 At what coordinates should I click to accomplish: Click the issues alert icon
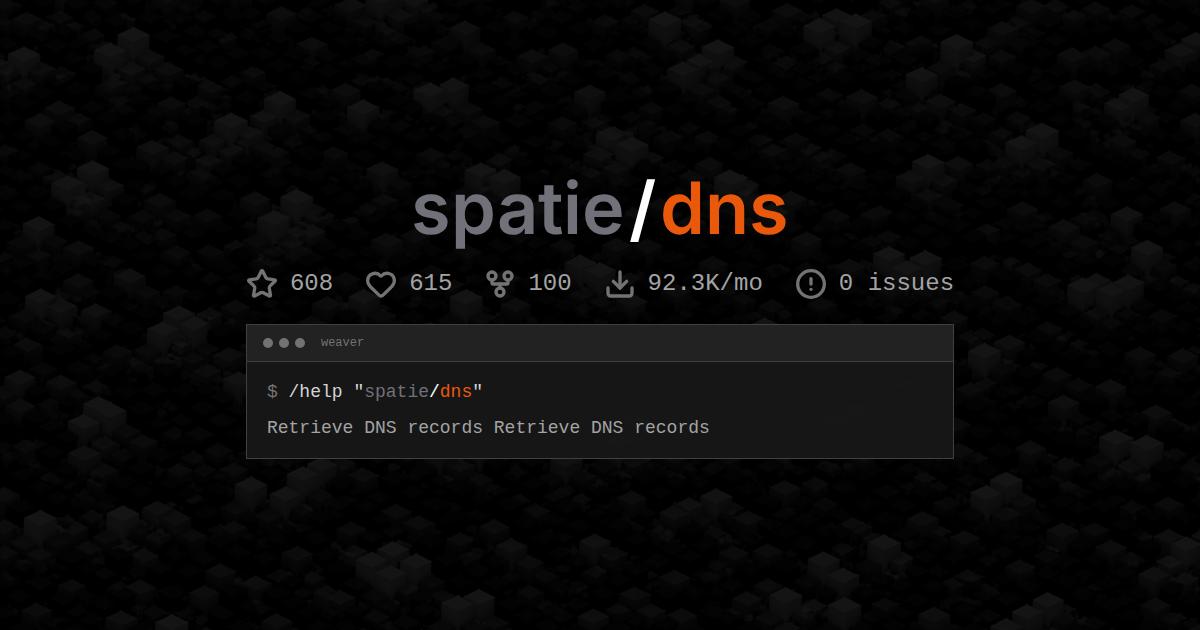point(810,284)
